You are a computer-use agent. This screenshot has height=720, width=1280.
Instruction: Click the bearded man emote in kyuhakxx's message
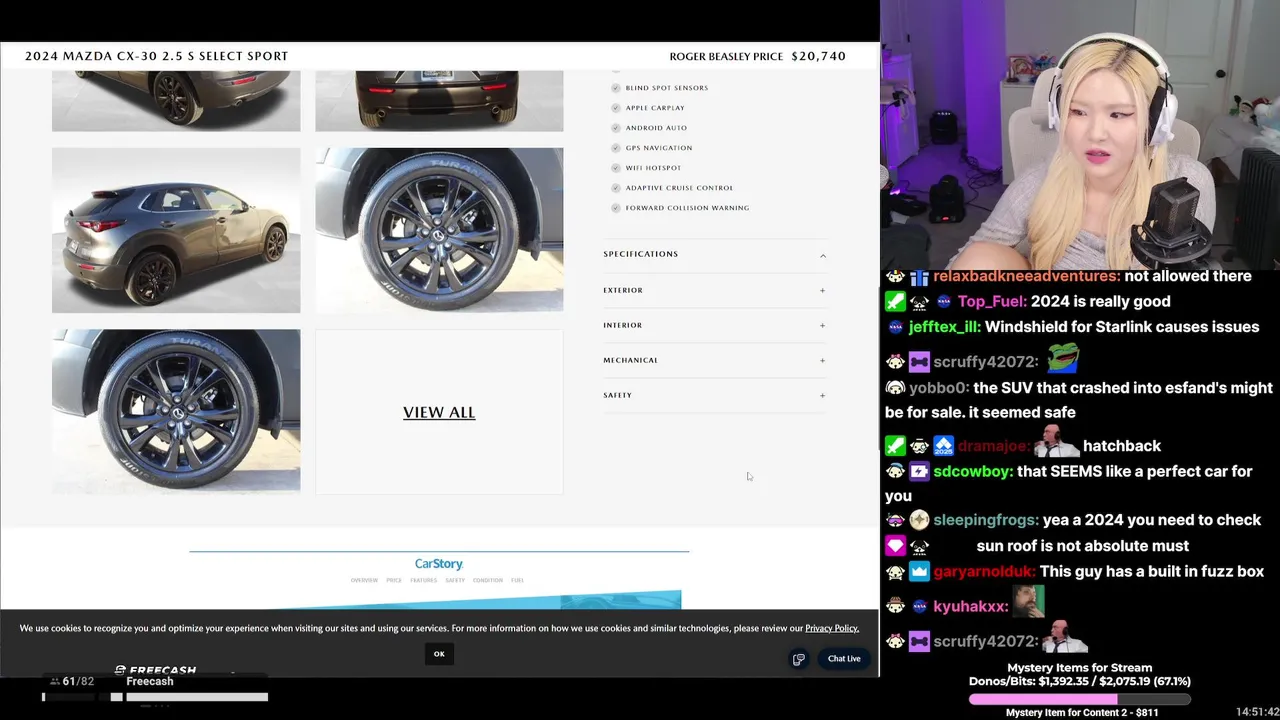(x=1029, y=602)
